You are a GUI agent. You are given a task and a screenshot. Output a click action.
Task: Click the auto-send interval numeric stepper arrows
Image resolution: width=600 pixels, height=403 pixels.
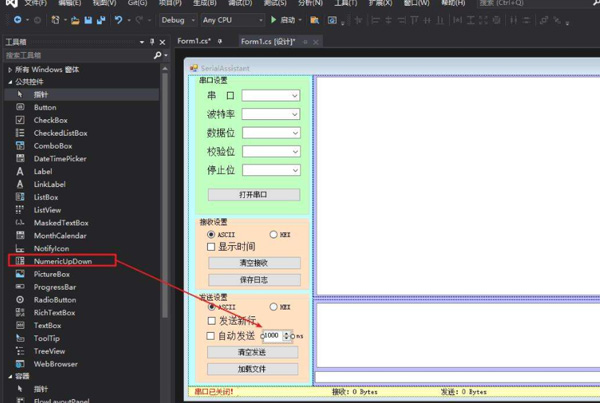click(286, 336)
